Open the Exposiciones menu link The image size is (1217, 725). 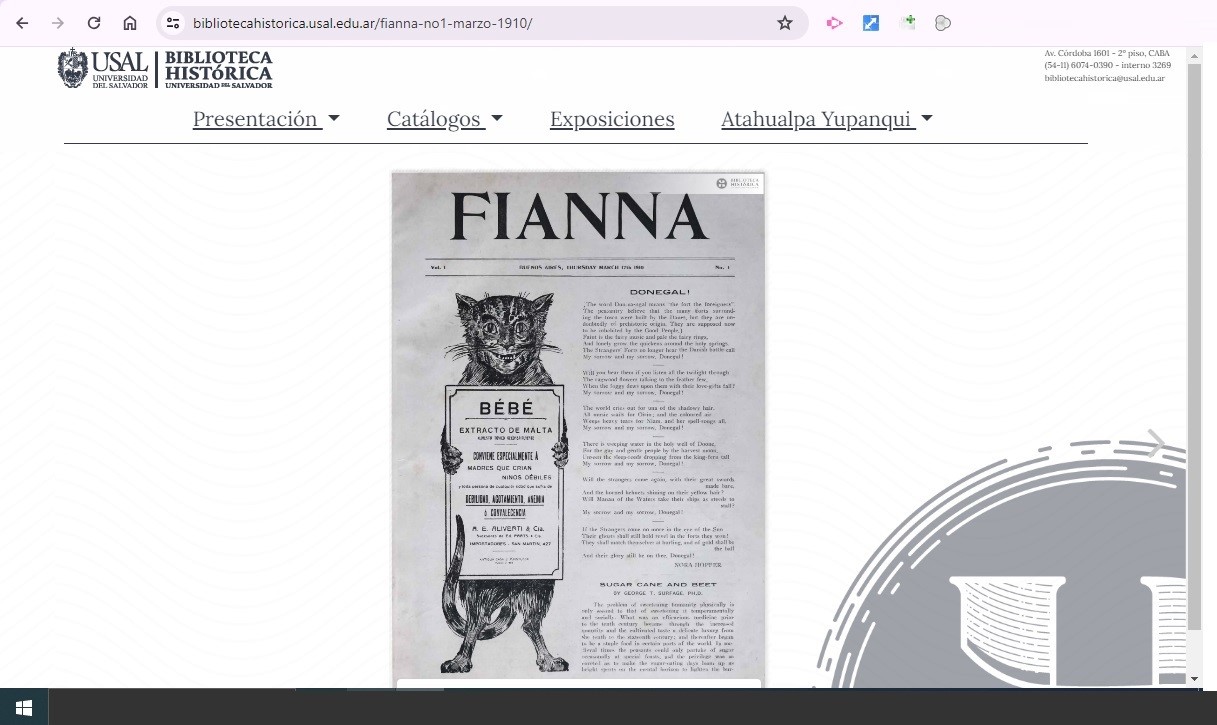[612, 119]
